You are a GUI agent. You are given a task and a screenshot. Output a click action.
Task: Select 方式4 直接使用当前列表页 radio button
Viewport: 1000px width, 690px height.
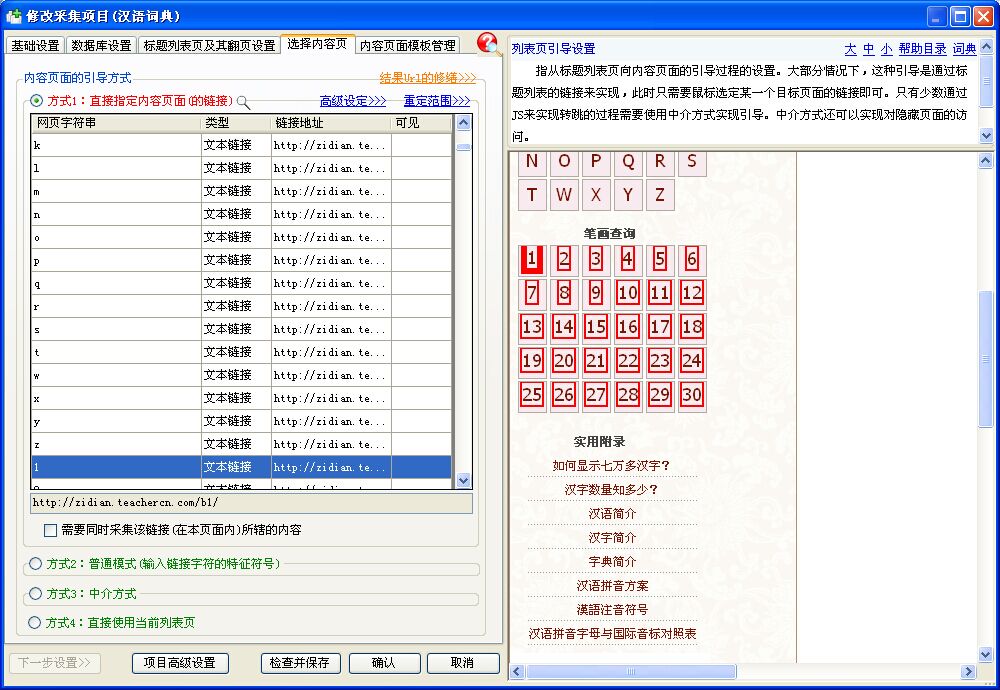36,622
